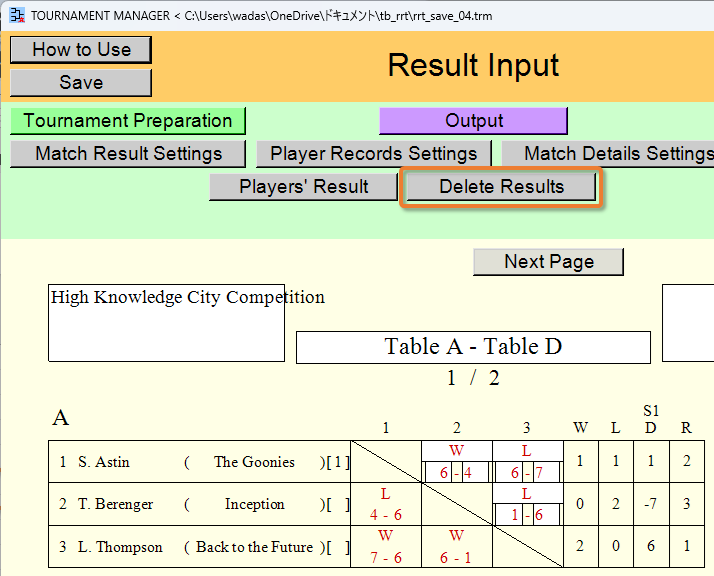Go to Tournament Preparation
The image size is (714, 576).
(128, 121)
